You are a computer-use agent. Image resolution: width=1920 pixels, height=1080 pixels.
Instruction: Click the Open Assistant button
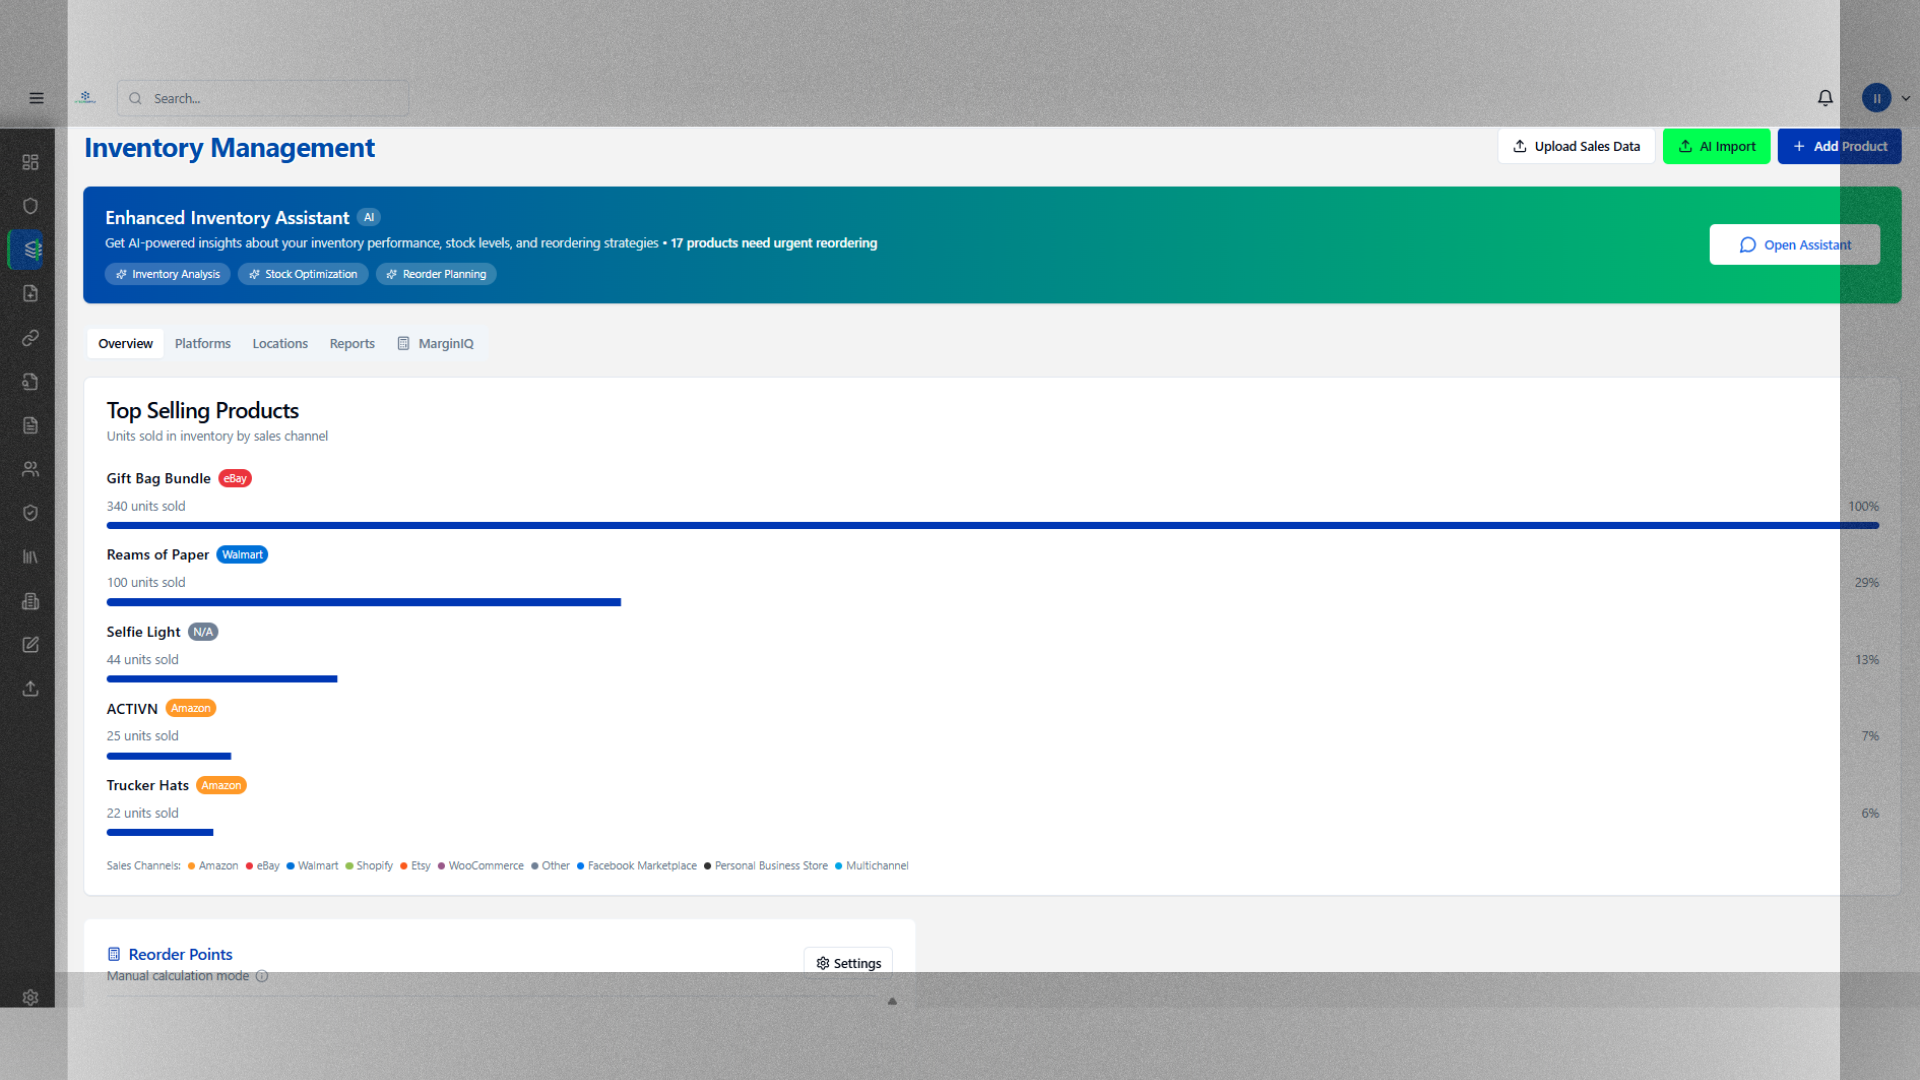coord(1794,245)
